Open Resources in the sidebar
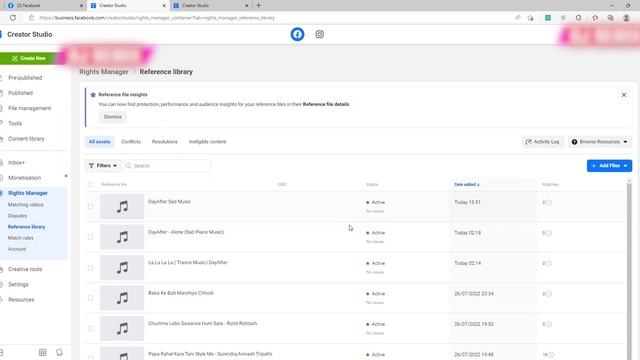The height and width of the screenshot is (360, 640). pos(21,300)
